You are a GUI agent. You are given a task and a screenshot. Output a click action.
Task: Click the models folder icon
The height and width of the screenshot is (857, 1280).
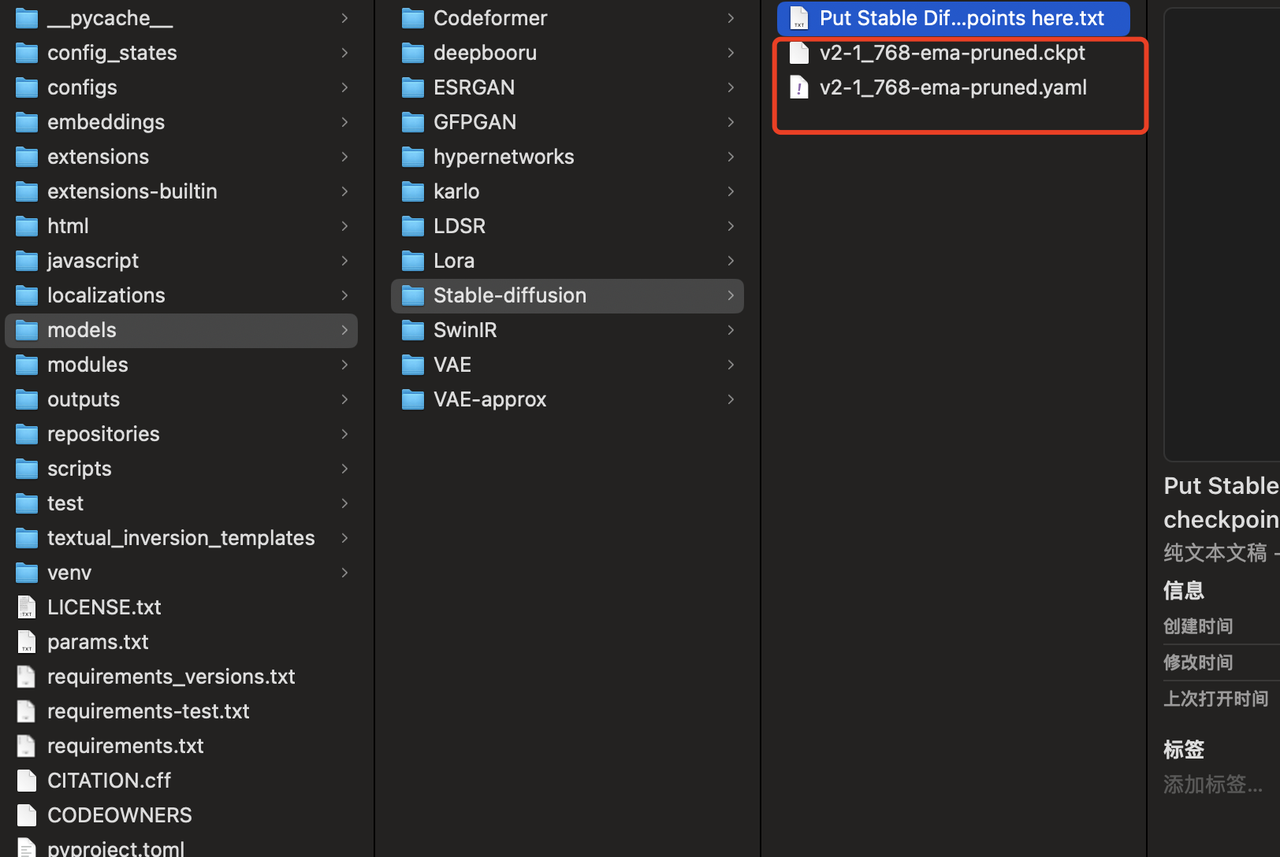pyautogui.click(x=27, y=330)
